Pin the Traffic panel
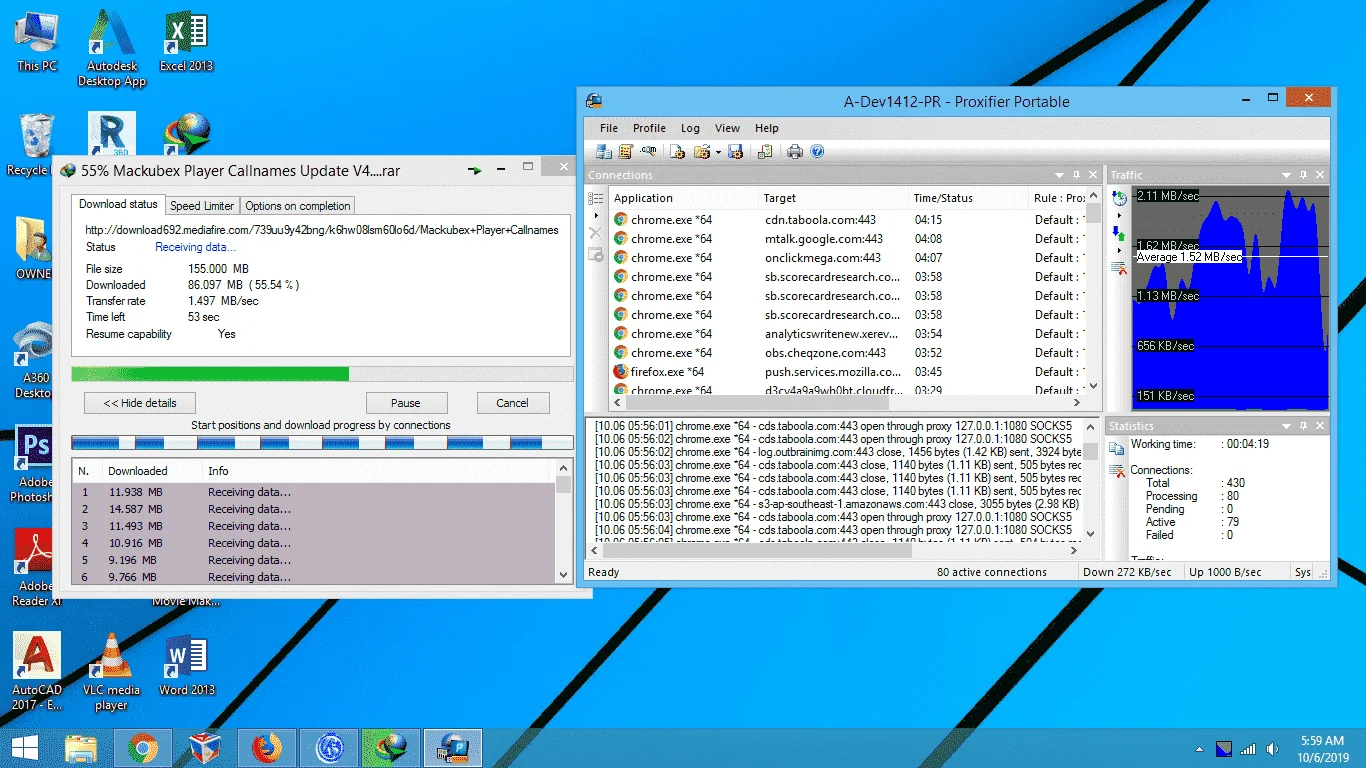The height and width of the screenshot is (768, 1366). click(x=1303, y=175)
